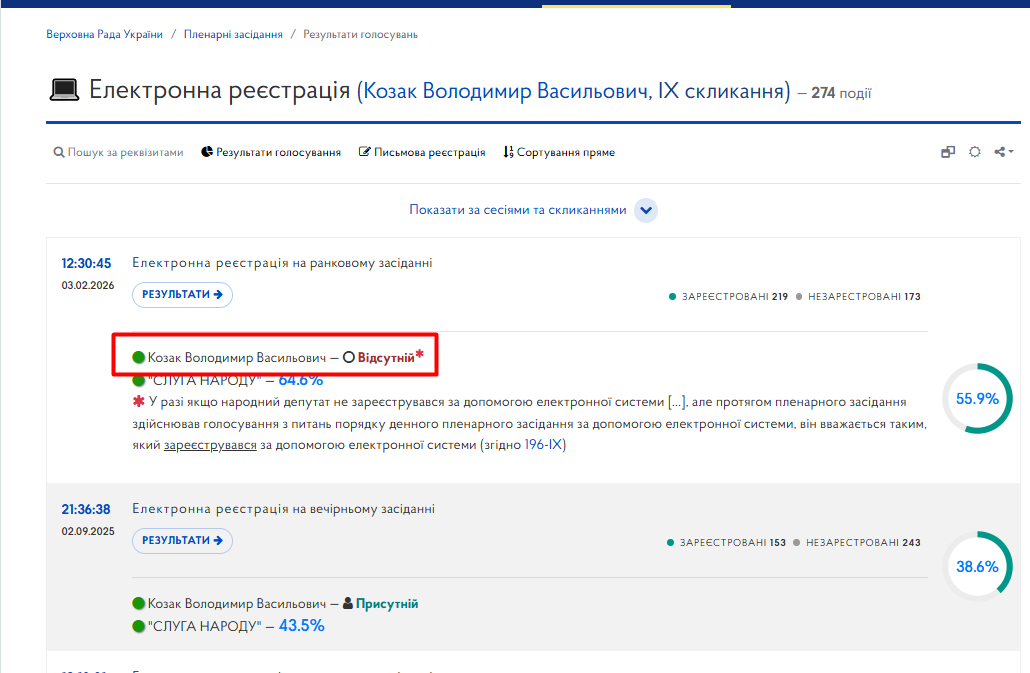Click the pie chart icon for voting results

pyautogui.click(x=207, y=152)
